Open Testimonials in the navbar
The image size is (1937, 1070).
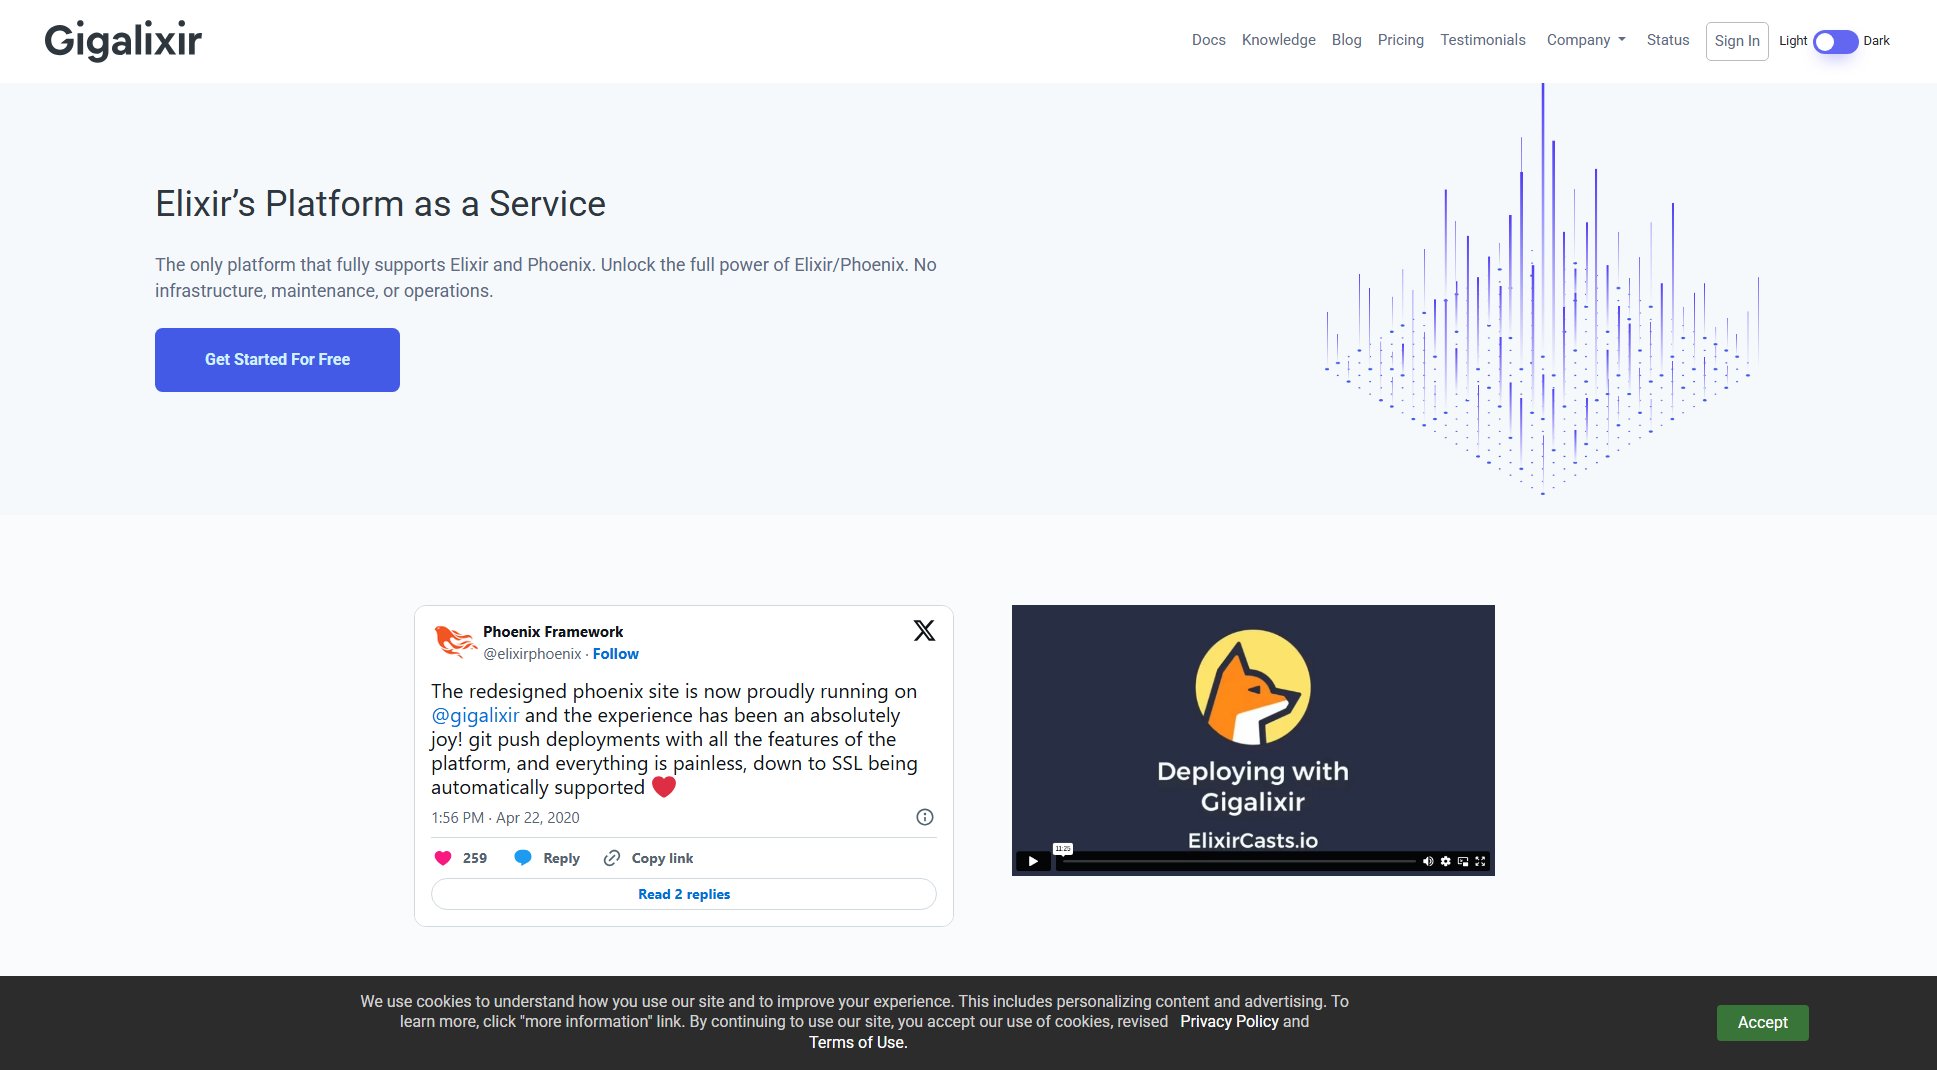pos(1482,40)
